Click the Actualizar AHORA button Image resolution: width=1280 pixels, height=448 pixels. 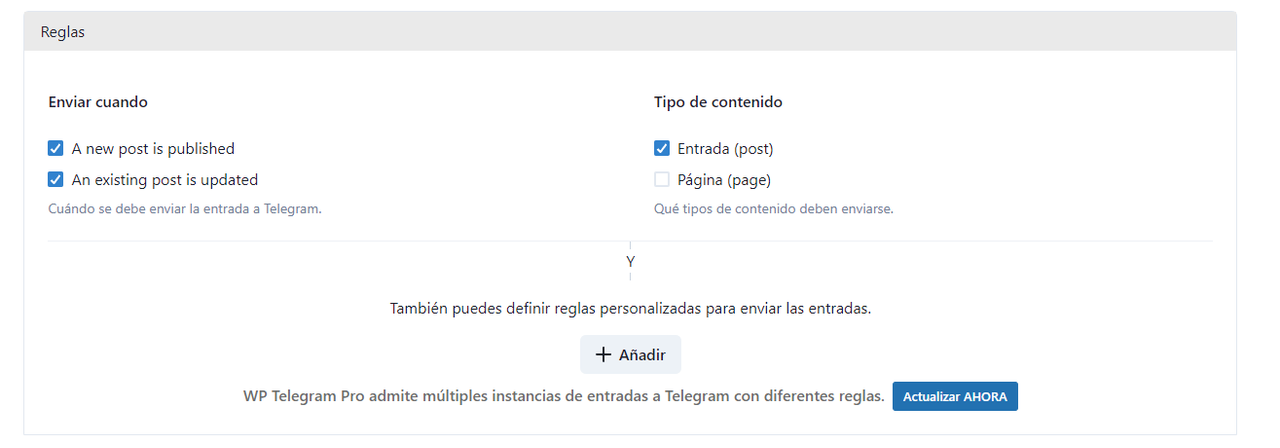(x=955, y=396)
